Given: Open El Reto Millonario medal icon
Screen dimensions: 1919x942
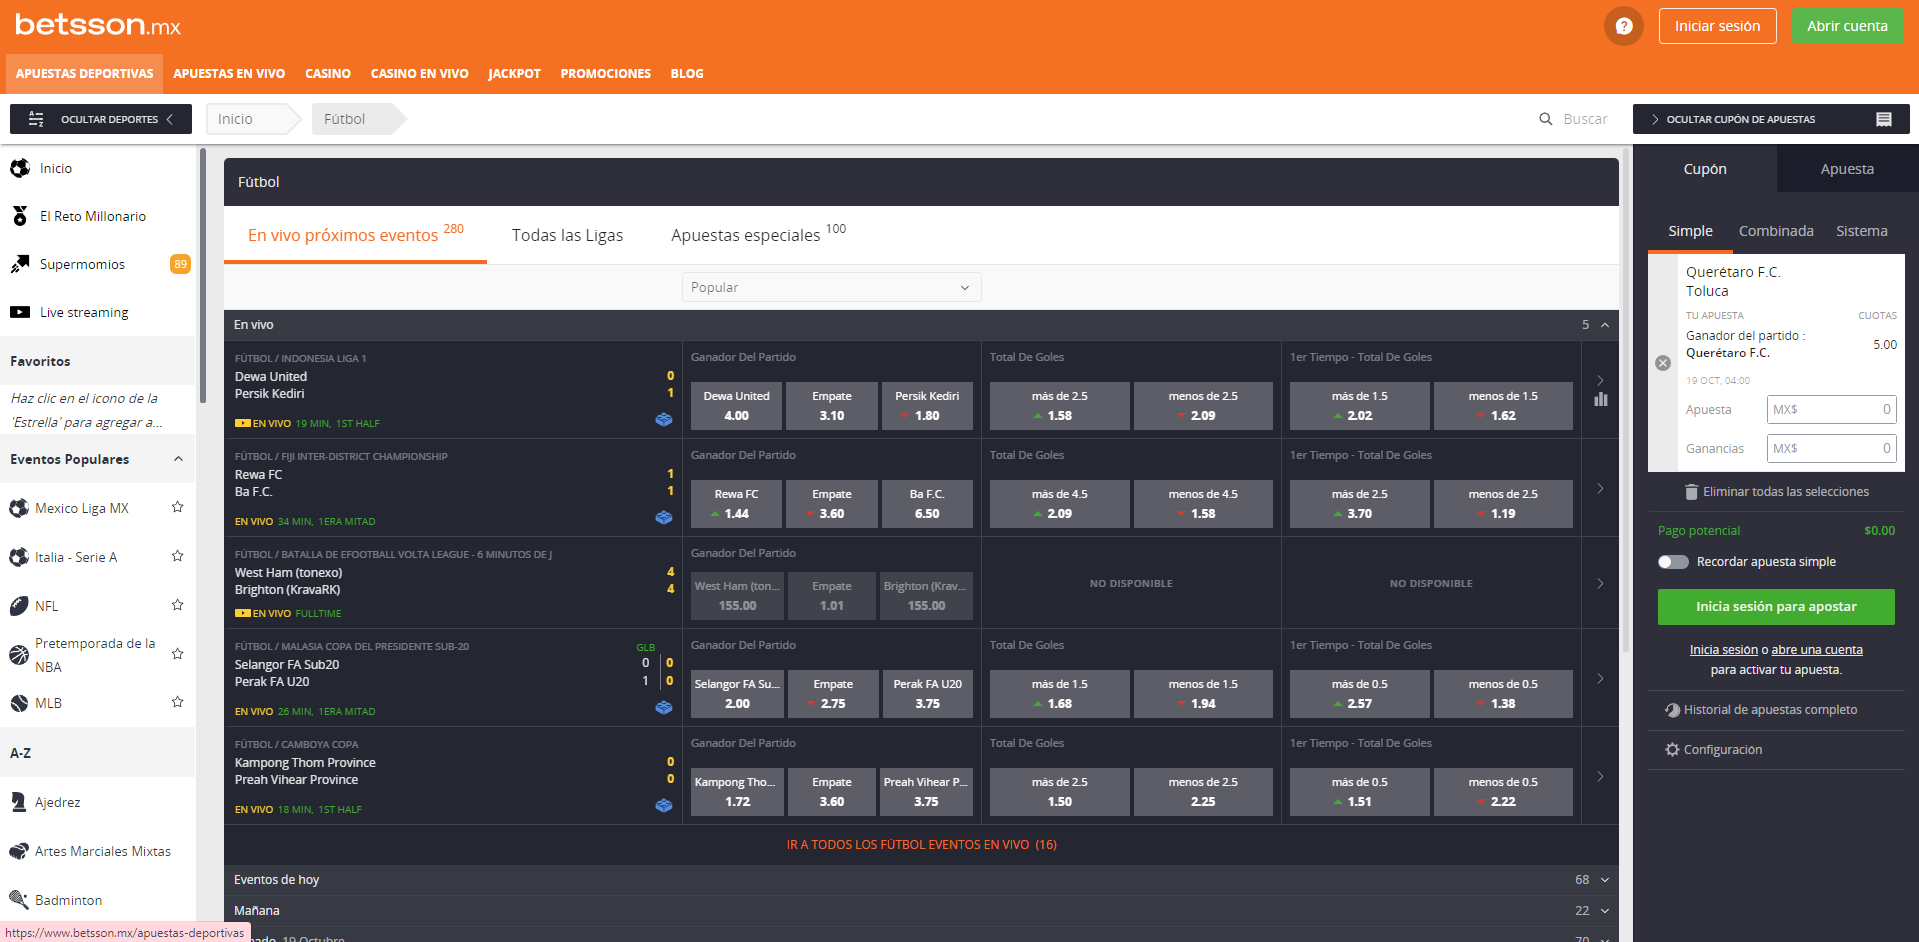Looking at the screenshot, I should click(x=20, y=216).
